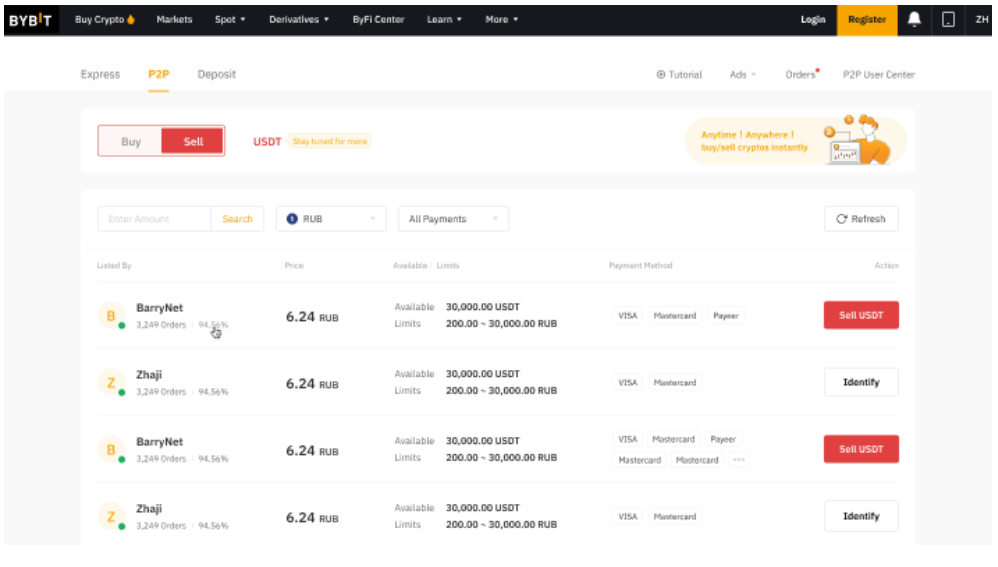
Task: Click the mobile app download icon
Action: pyautogui.click(x=948, y=20)
